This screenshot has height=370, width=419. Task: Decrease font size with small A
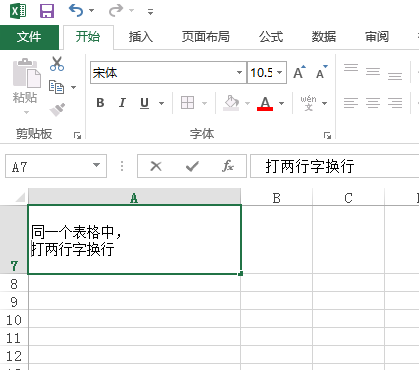pyautogui.click(x=321, y=72)
